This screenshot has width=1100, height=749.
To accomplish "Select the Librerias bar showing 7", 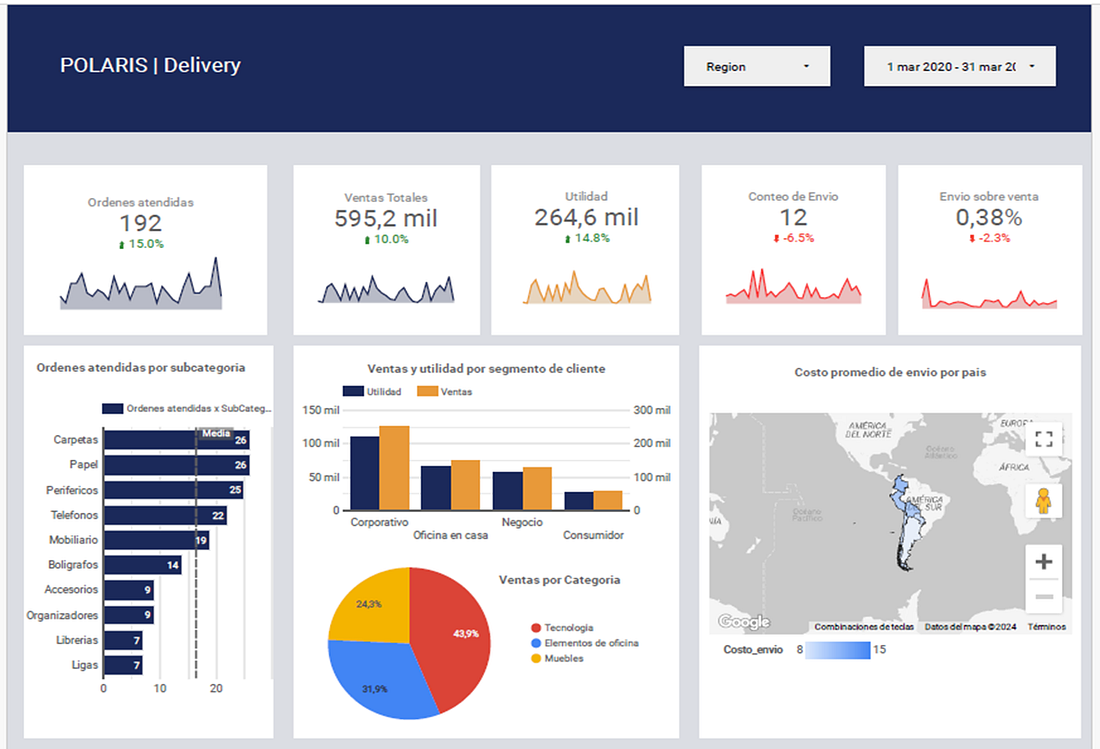I will pos(123,640).
